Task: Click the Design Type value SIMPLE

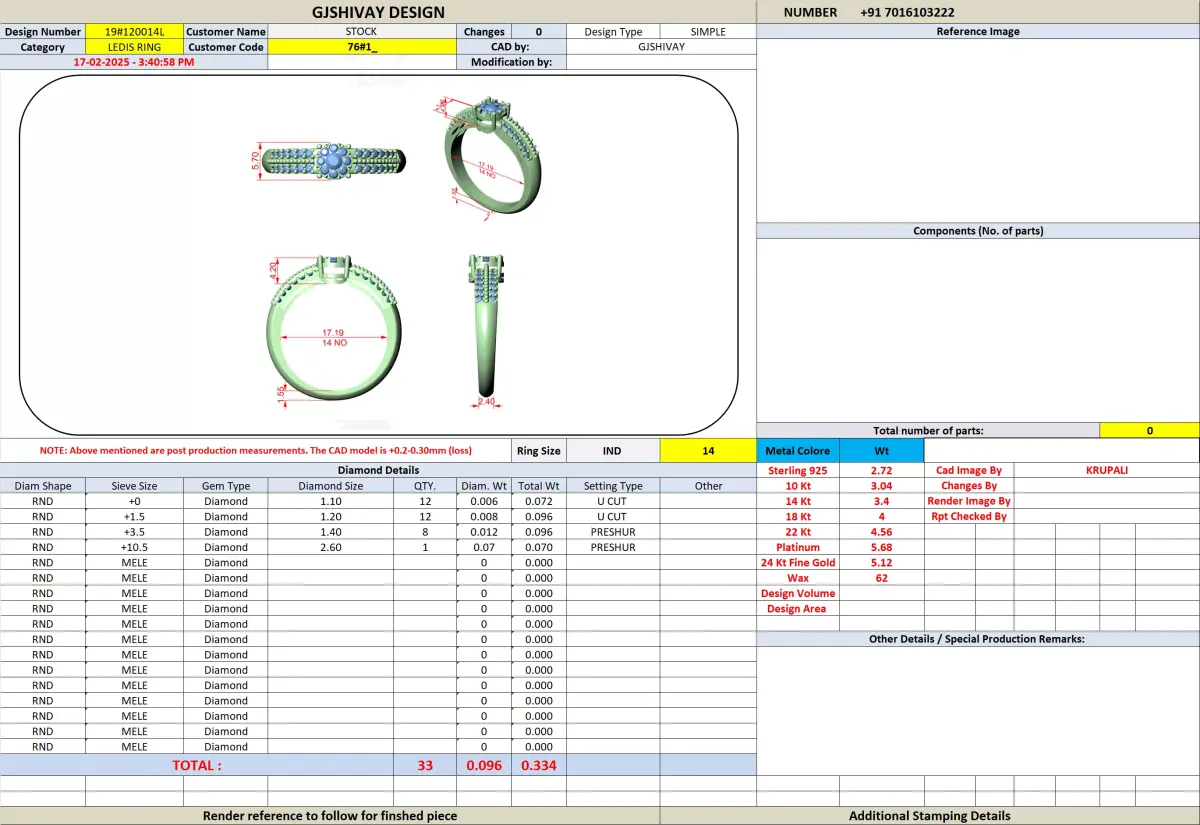Action: click(708, 31)
